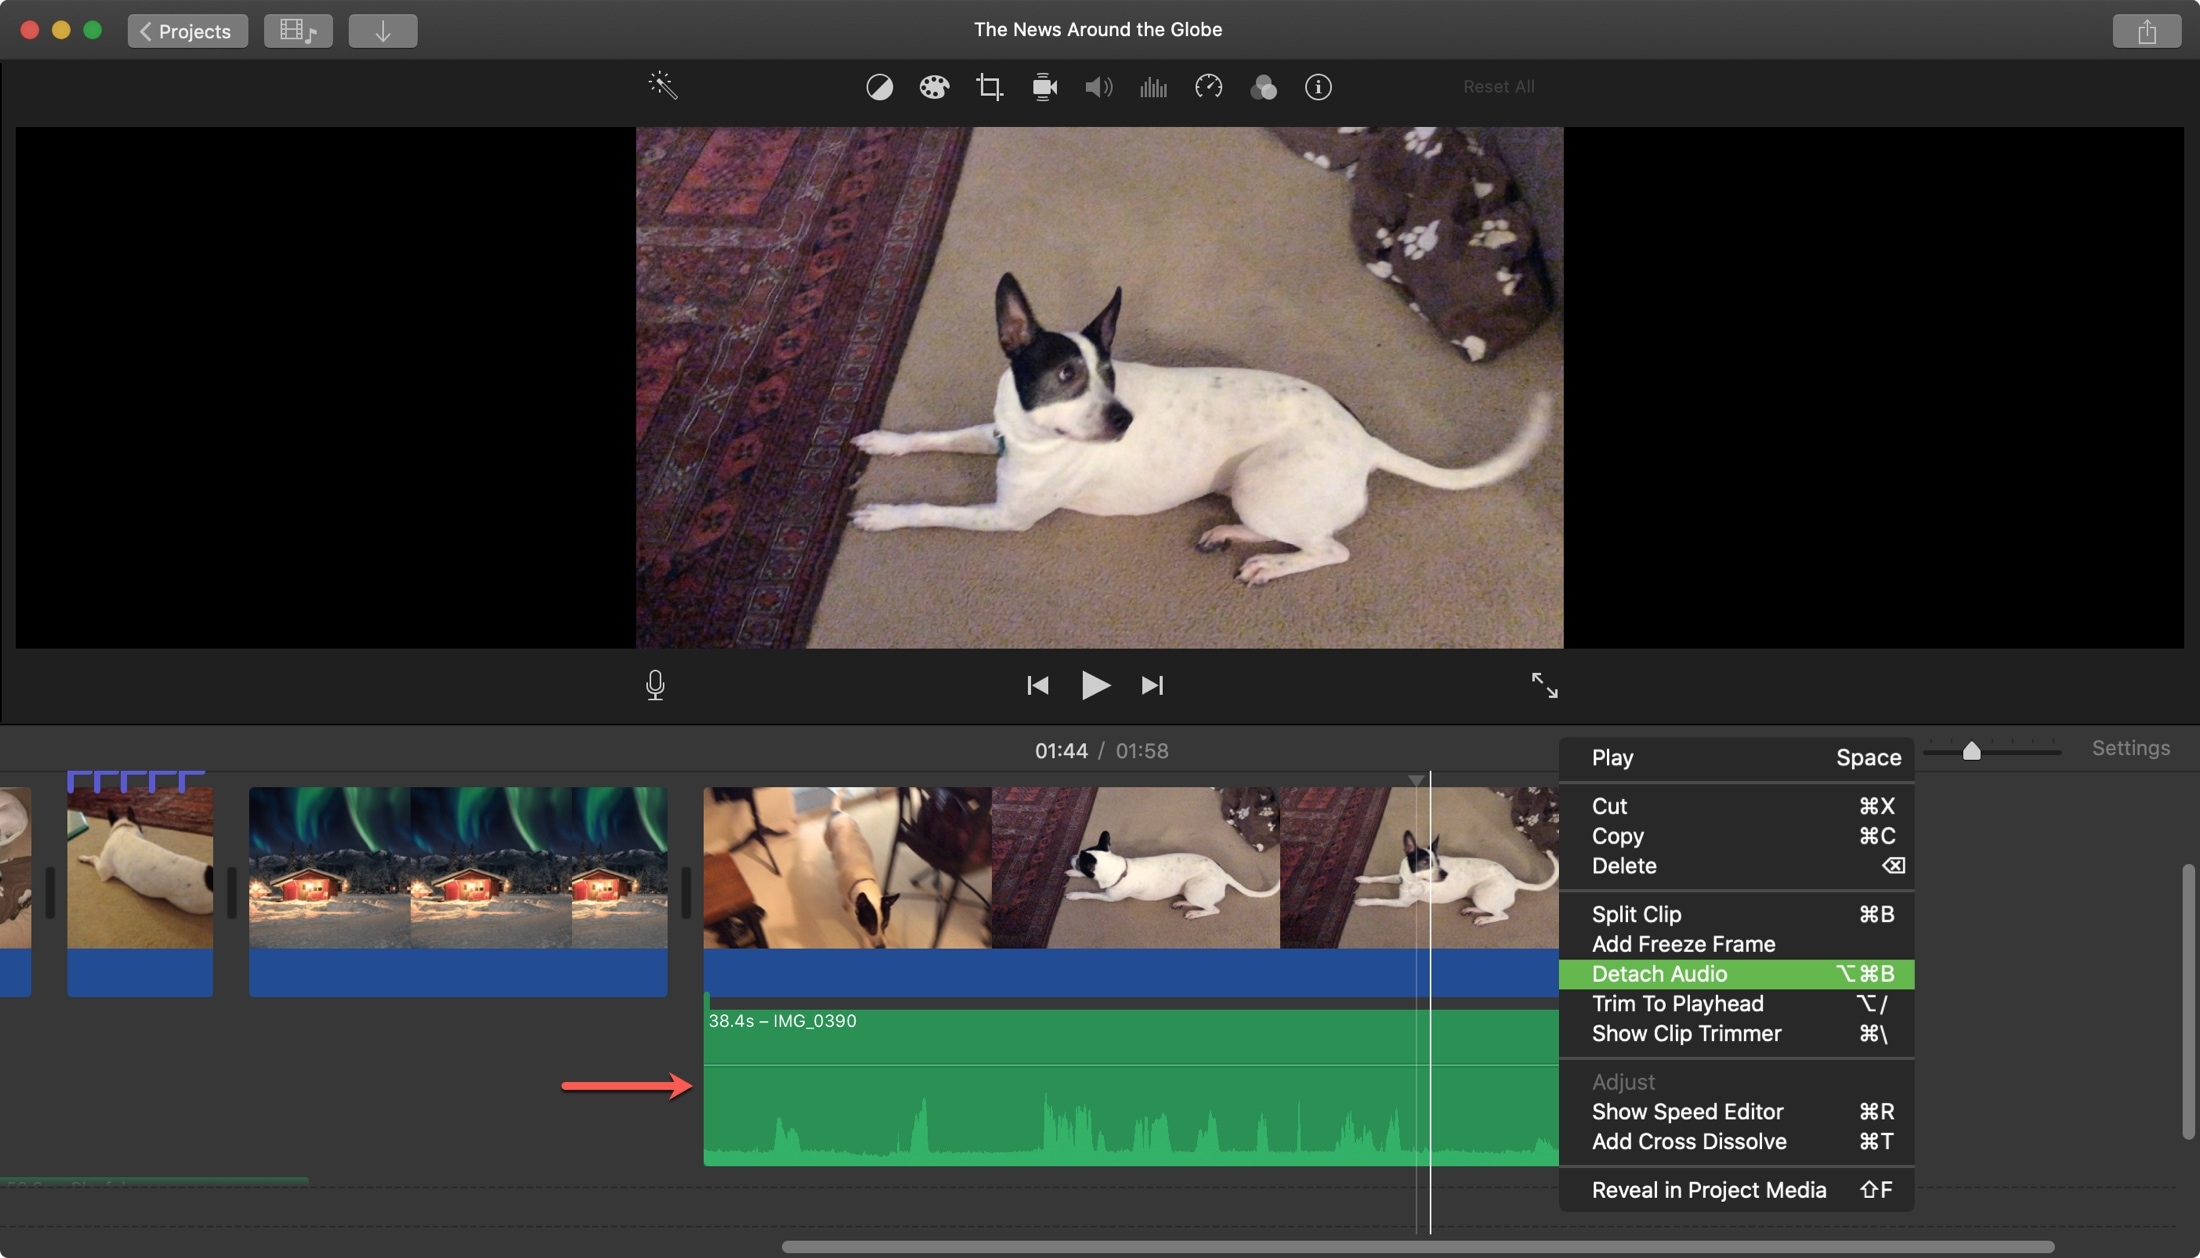Click transition handle before aurora clip
The image size is (2200, 1258).
coord(231,892)
